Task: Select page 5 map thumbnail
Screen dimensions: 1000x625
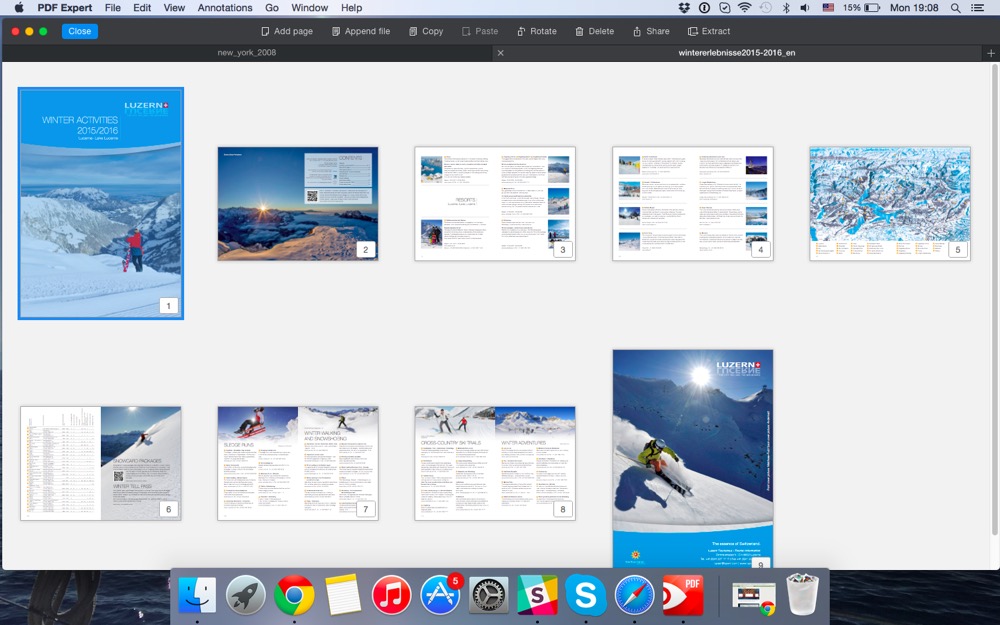Action: coord(889,203)
